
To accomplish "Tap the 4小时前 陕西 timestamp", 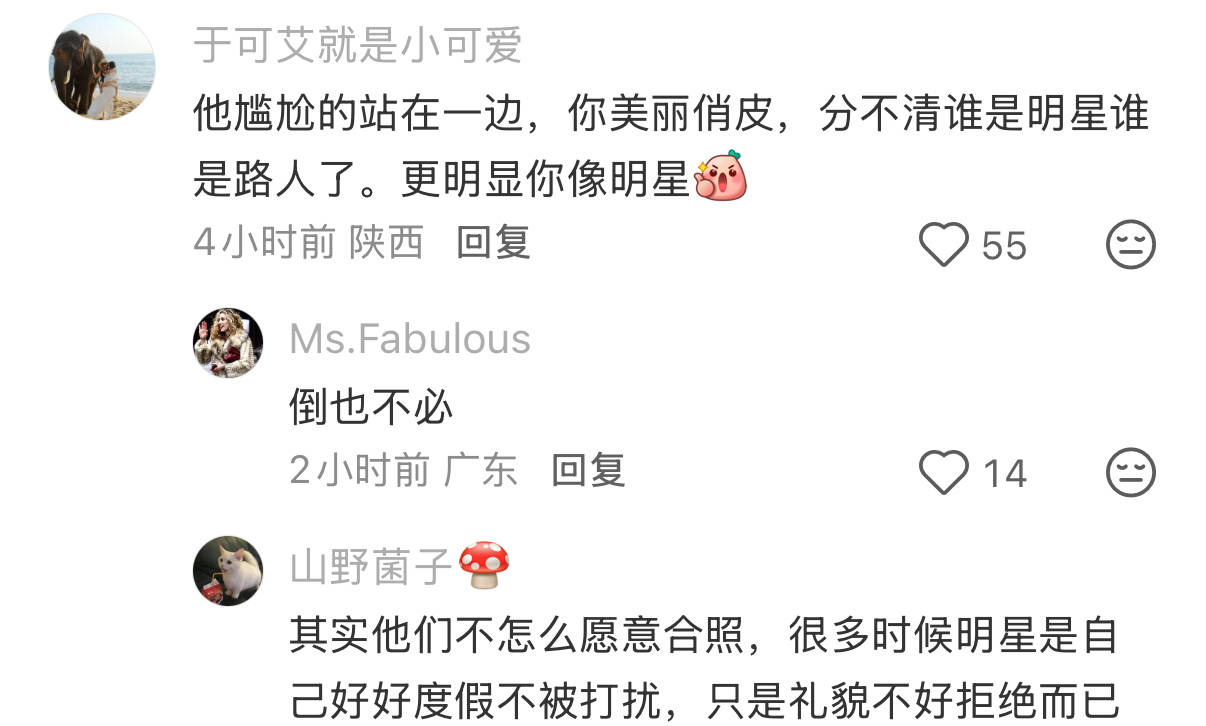I will click(309, 243).
